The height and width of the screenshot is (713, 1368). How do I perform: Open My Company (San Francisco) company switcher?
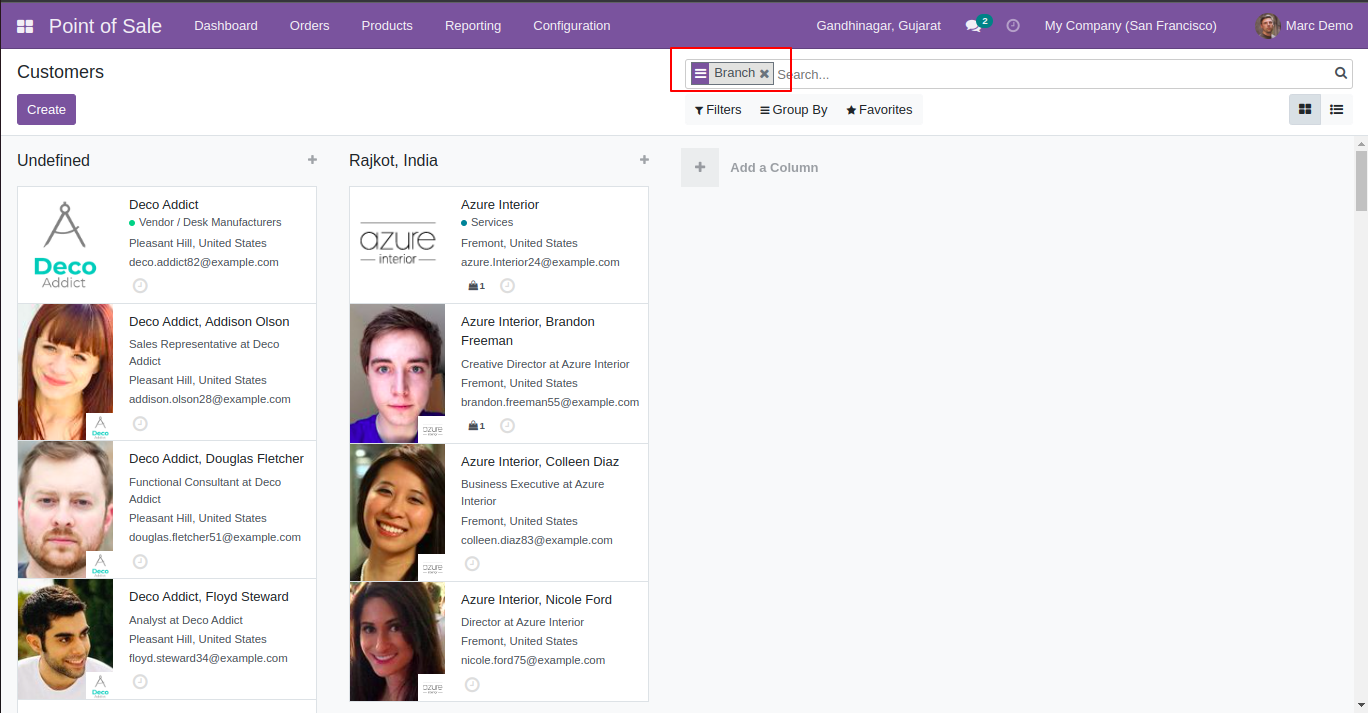(x=1130, y=26)
